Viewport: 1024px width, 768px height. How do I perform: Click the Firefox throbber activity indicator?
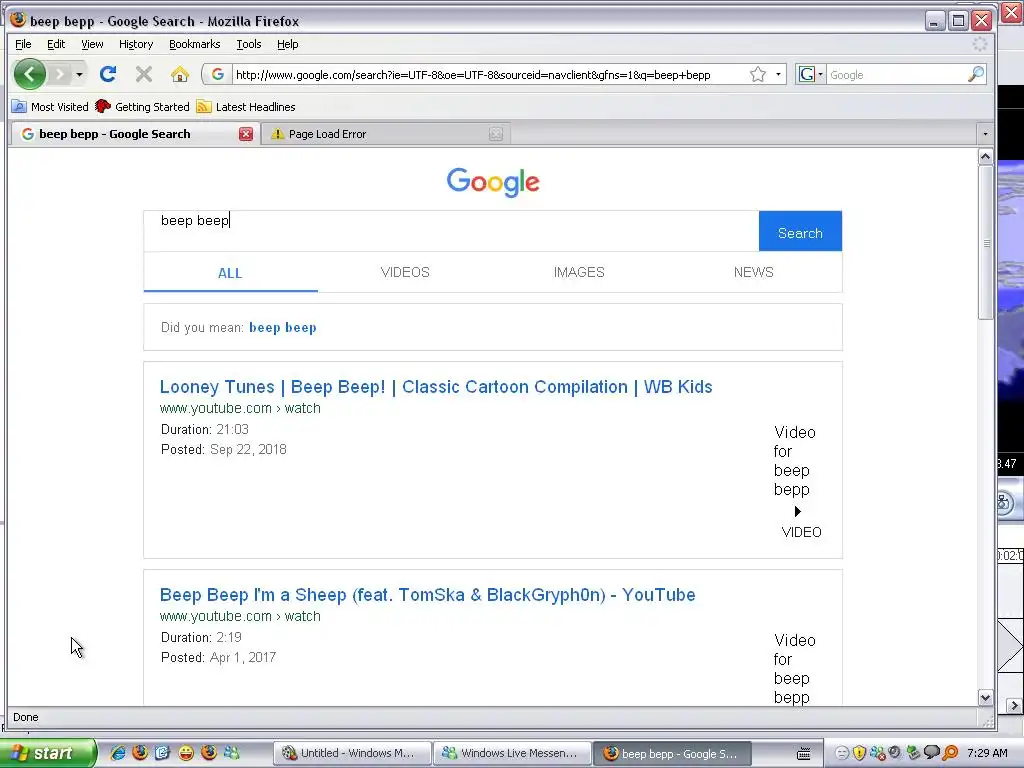(980, 44)
